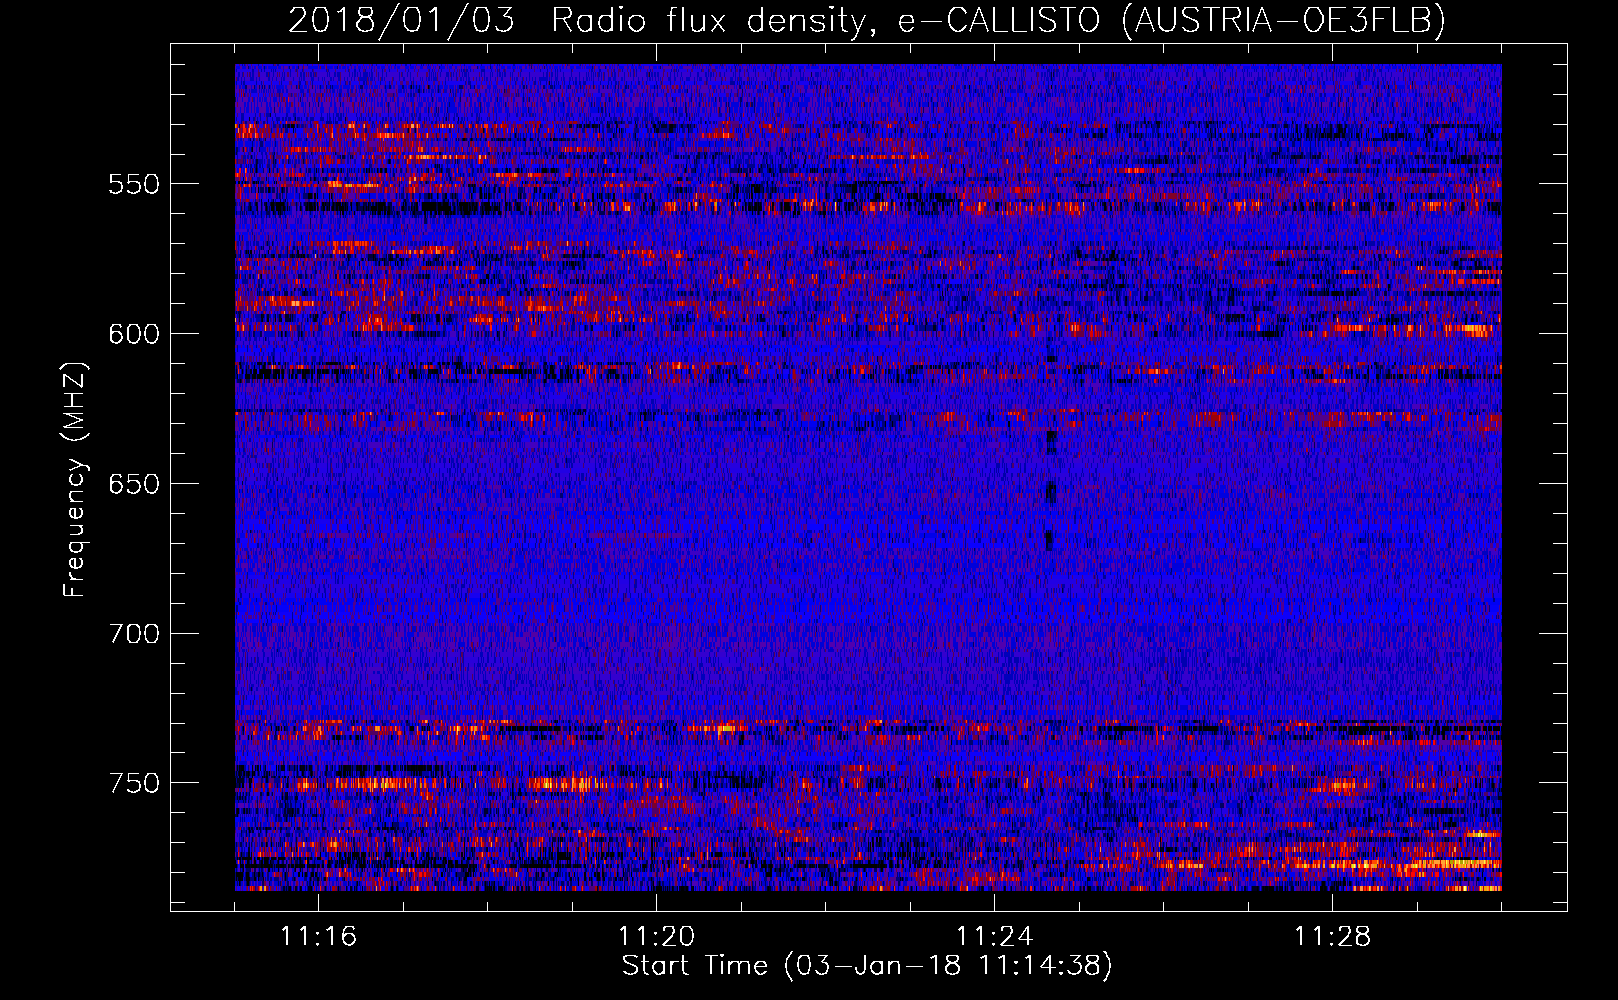Screen dimensions: 1618x1000
Task: Click the 11:20 time tick label
Action: [656, 936]
